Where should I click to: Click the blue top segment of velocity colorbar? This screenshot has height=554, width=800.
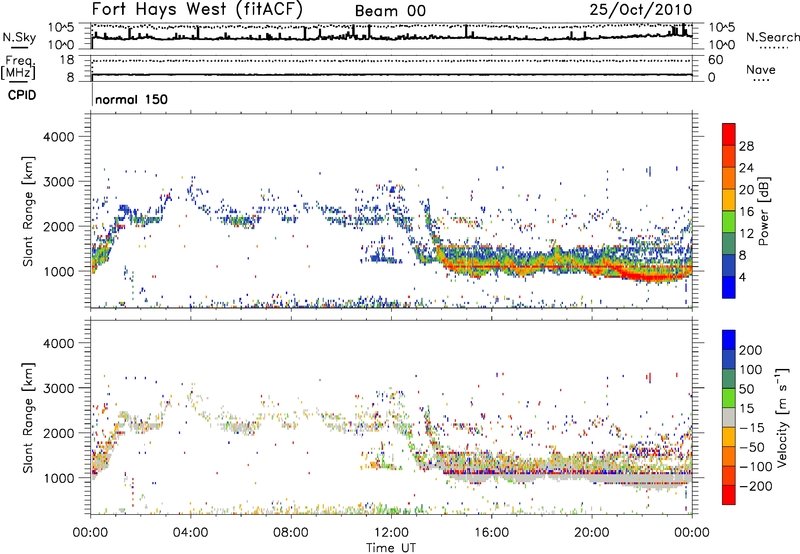pos(729,340)
